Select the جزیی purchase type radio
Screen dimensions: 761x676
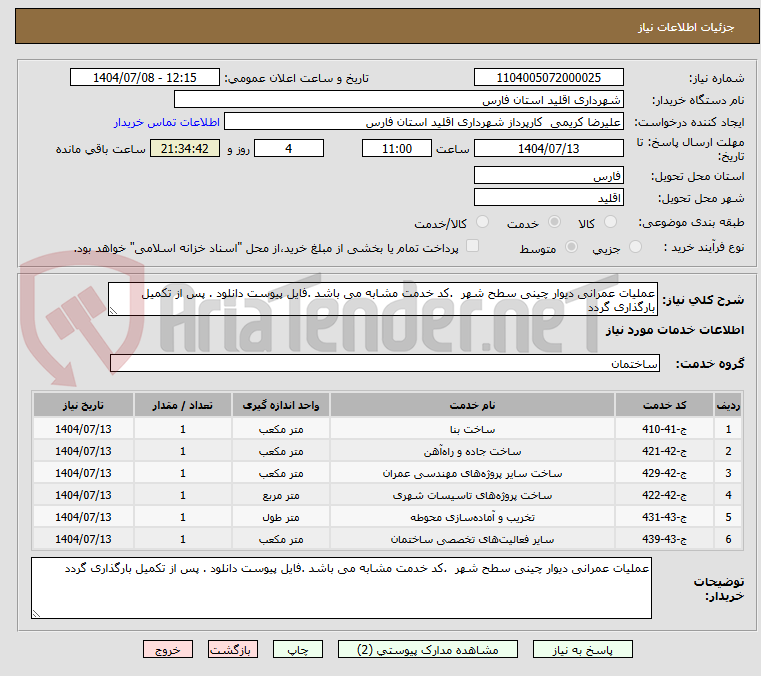coord(635,247)
